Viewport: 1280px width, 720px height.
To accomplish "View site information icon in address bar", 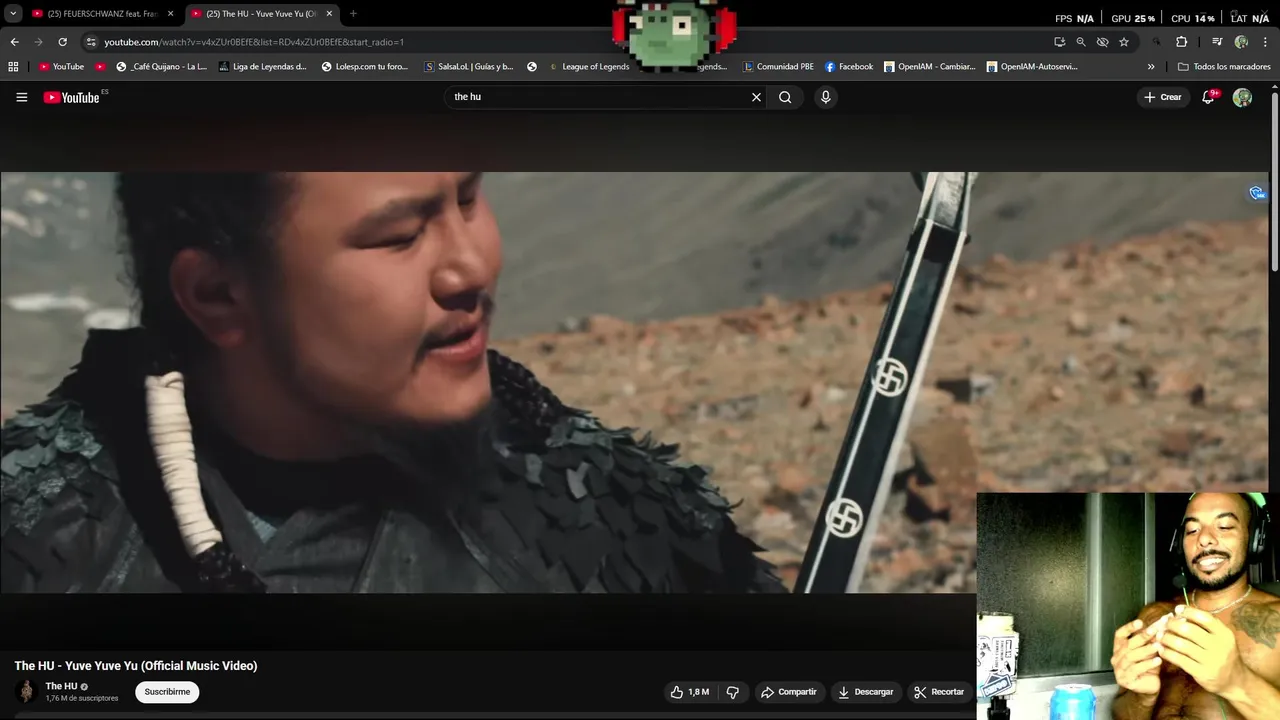I will pos(91,42).
